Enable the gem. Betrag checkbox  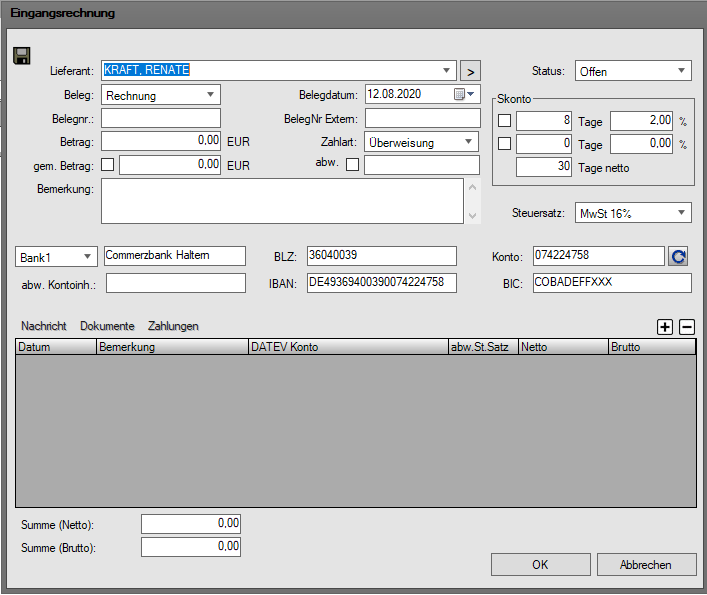(x=108, y=165)
